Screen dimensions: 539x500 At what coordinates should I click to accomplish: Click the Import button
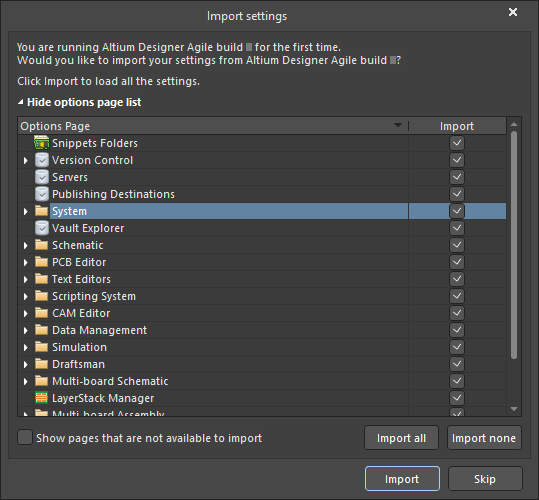click(402, 478)
